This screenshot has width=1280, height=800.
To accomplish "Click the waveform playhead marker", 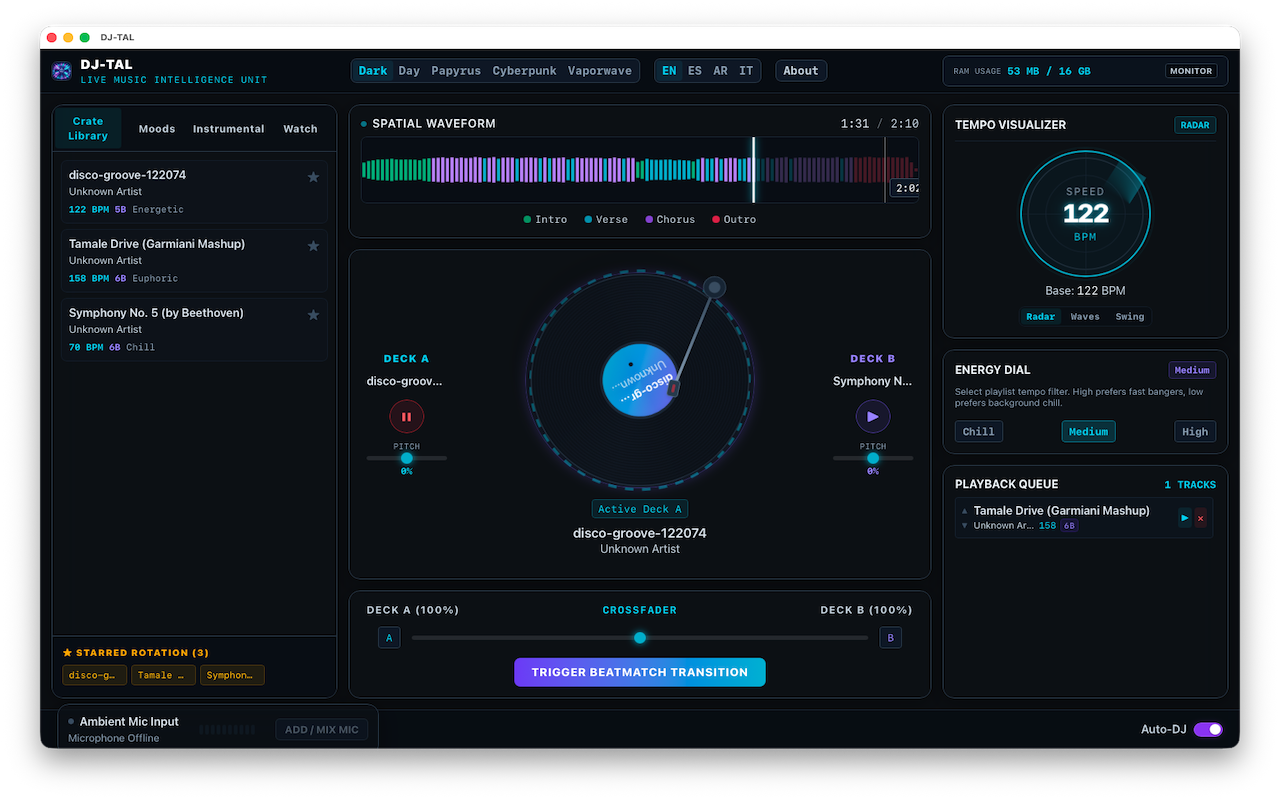I will pos(754,170).
